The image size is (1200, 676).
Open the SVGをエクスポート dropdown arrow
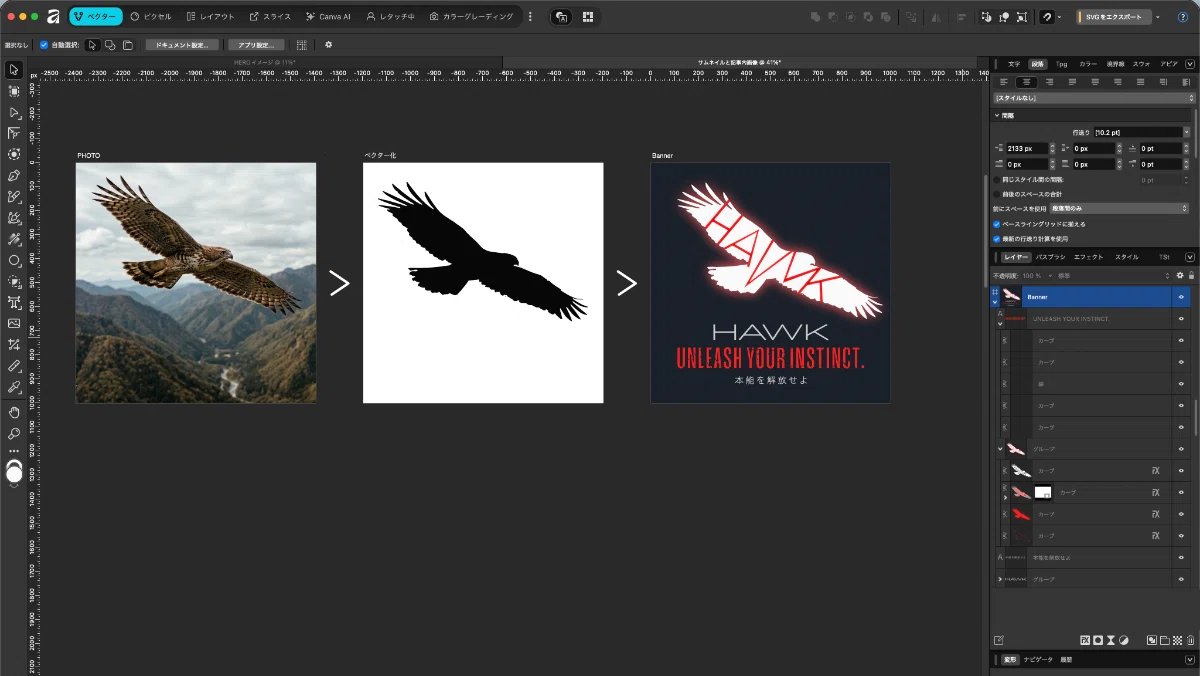click(1158, 17)
